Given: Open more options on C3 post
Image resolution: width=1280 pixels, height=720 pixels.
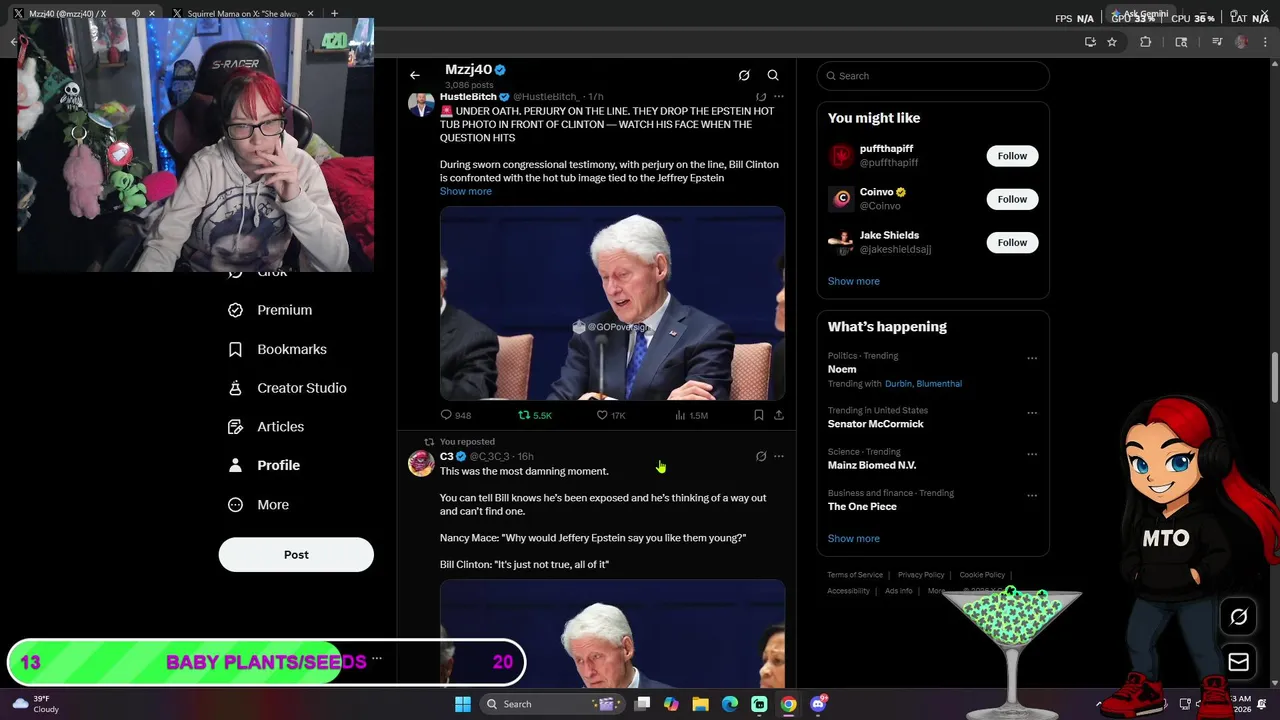Looking at the screenshot, I should [779, 456].
